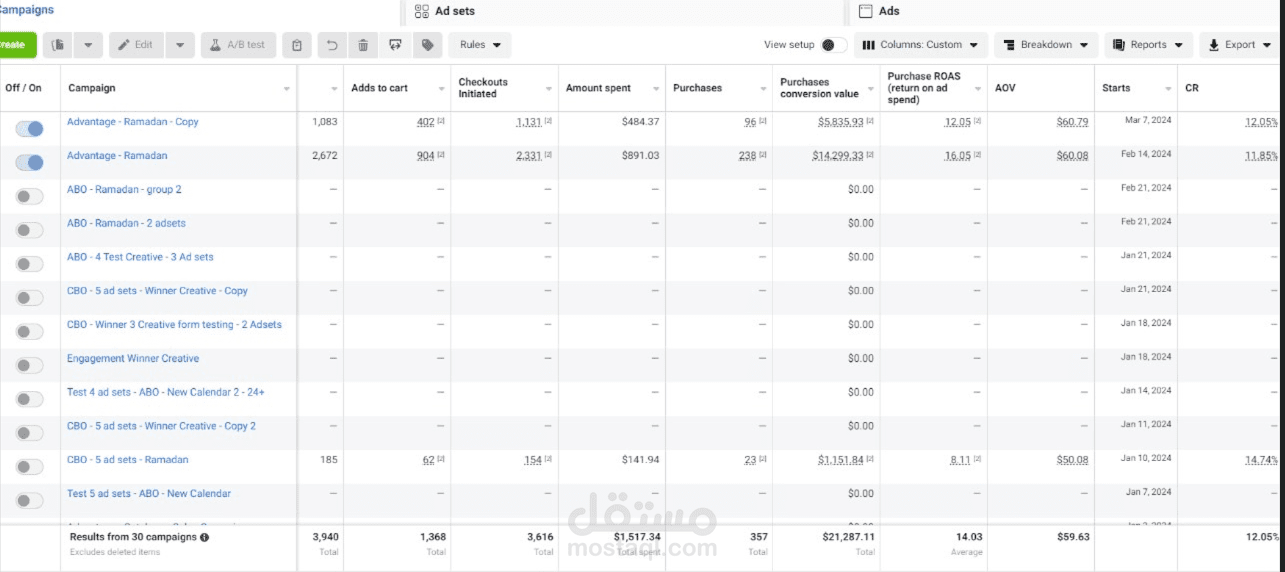Click the info icon beside Results from 30 campaigns
Screen dimensions: 1285x572
coord(205,537)
